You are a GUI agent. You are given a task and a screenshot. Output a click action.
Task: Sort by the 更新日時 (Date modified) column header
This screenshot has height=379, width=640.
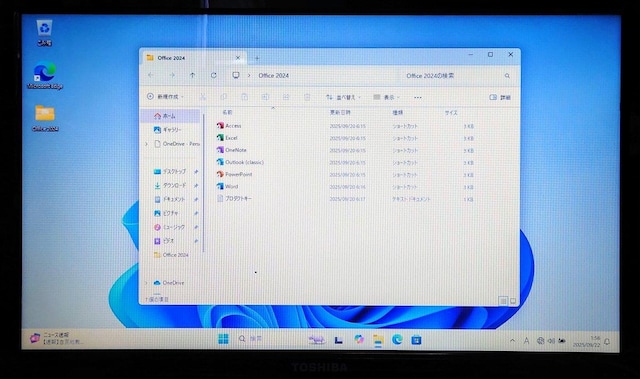coord(340,112)
